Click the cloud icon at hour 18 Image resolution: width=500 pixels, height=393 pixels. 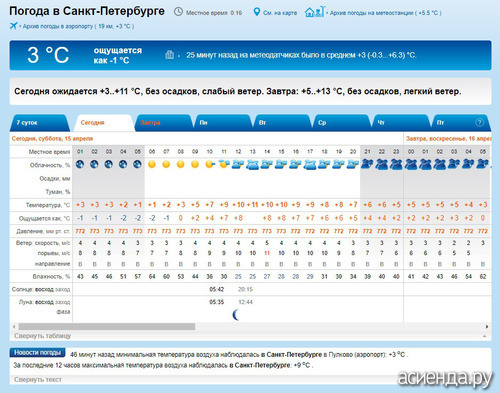324,164
